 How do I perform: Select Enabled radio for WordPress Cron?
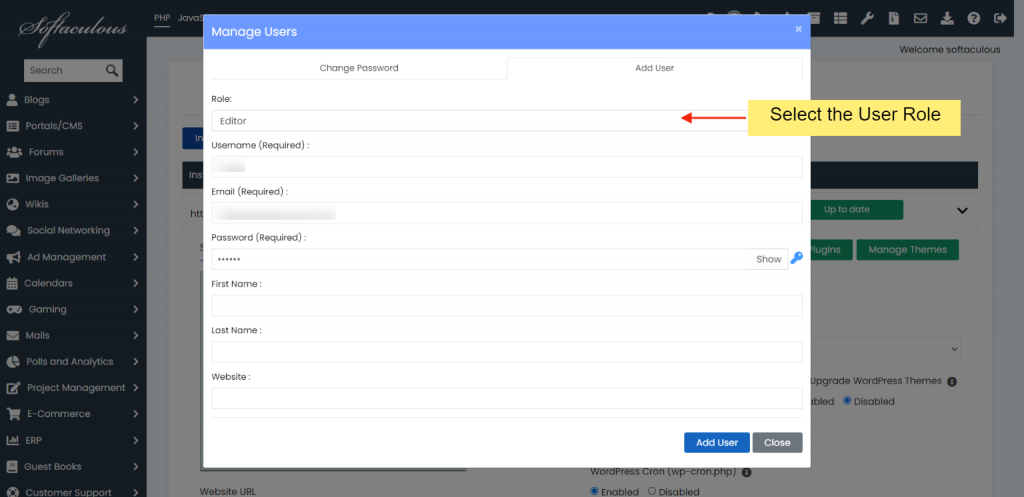pyautogui.click(x=594, y=491)
